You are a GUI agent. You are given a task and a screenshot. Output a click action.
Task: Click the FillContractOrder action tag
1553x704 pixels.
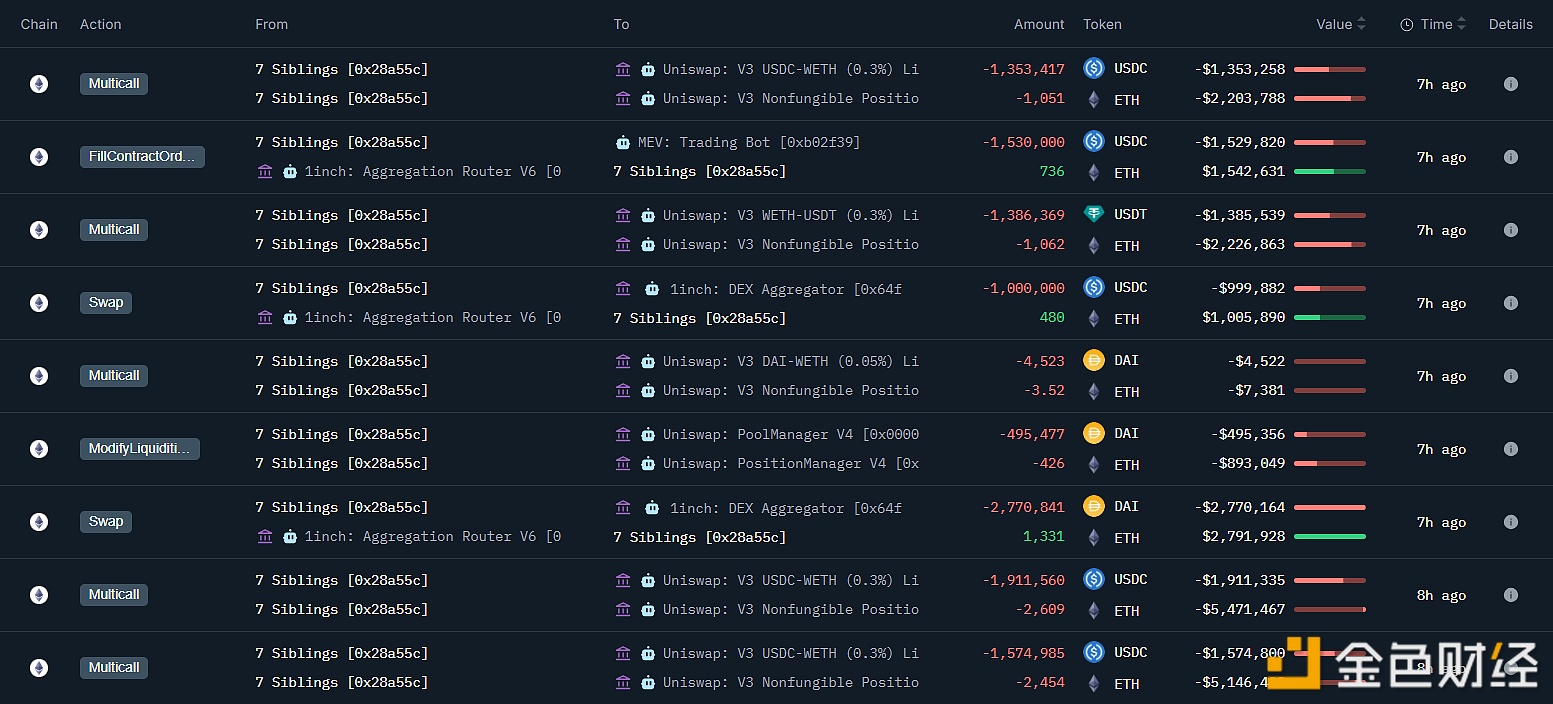[142, 157]
